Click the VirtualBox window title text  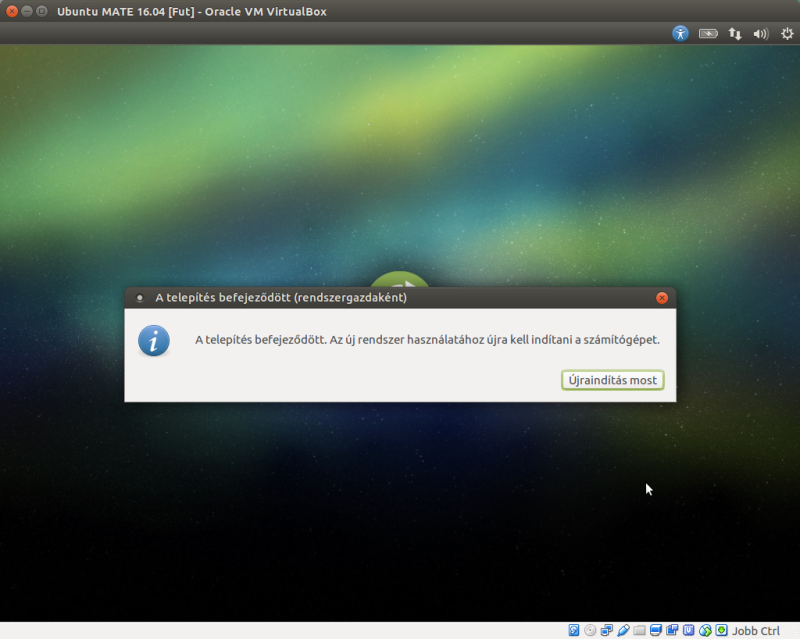[192, 11]
